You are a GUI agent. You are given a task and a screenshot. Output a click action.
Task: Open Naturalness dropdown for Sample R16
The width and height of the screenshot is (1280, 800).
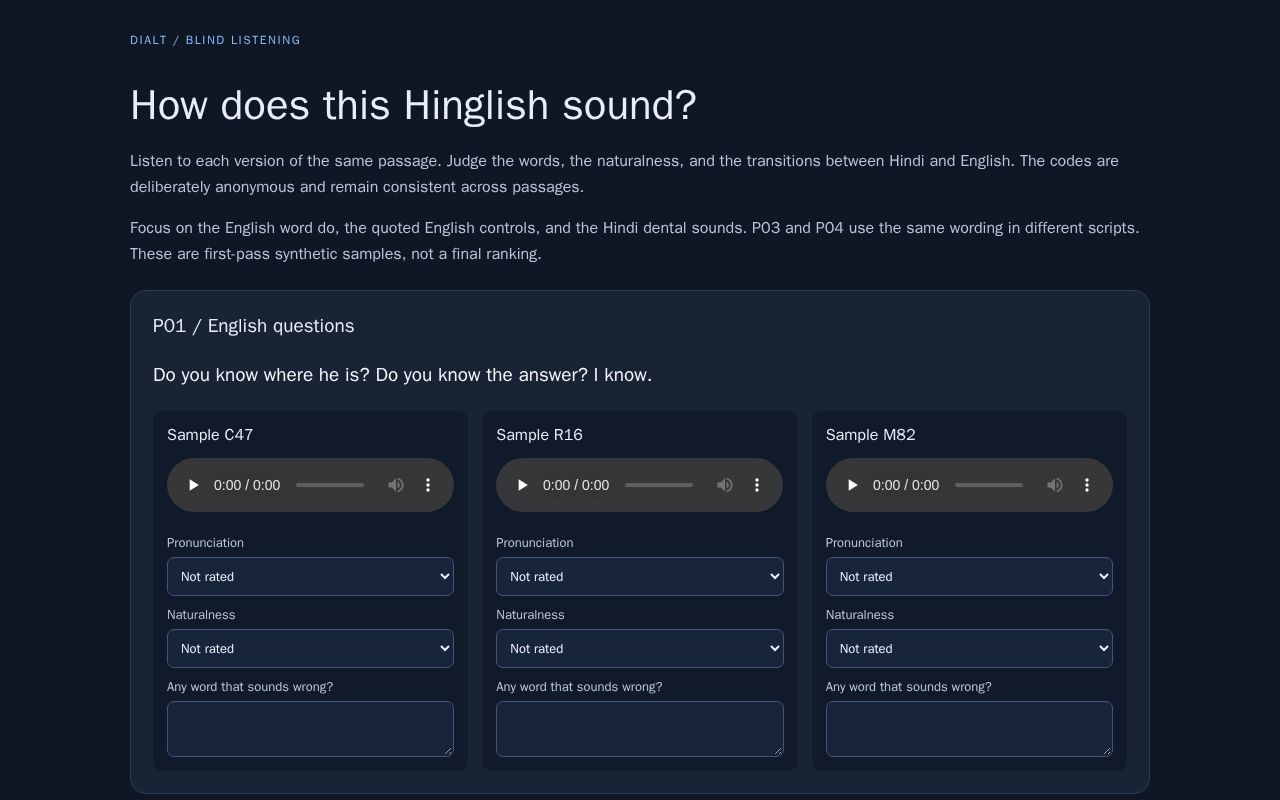tap(640, 648)
